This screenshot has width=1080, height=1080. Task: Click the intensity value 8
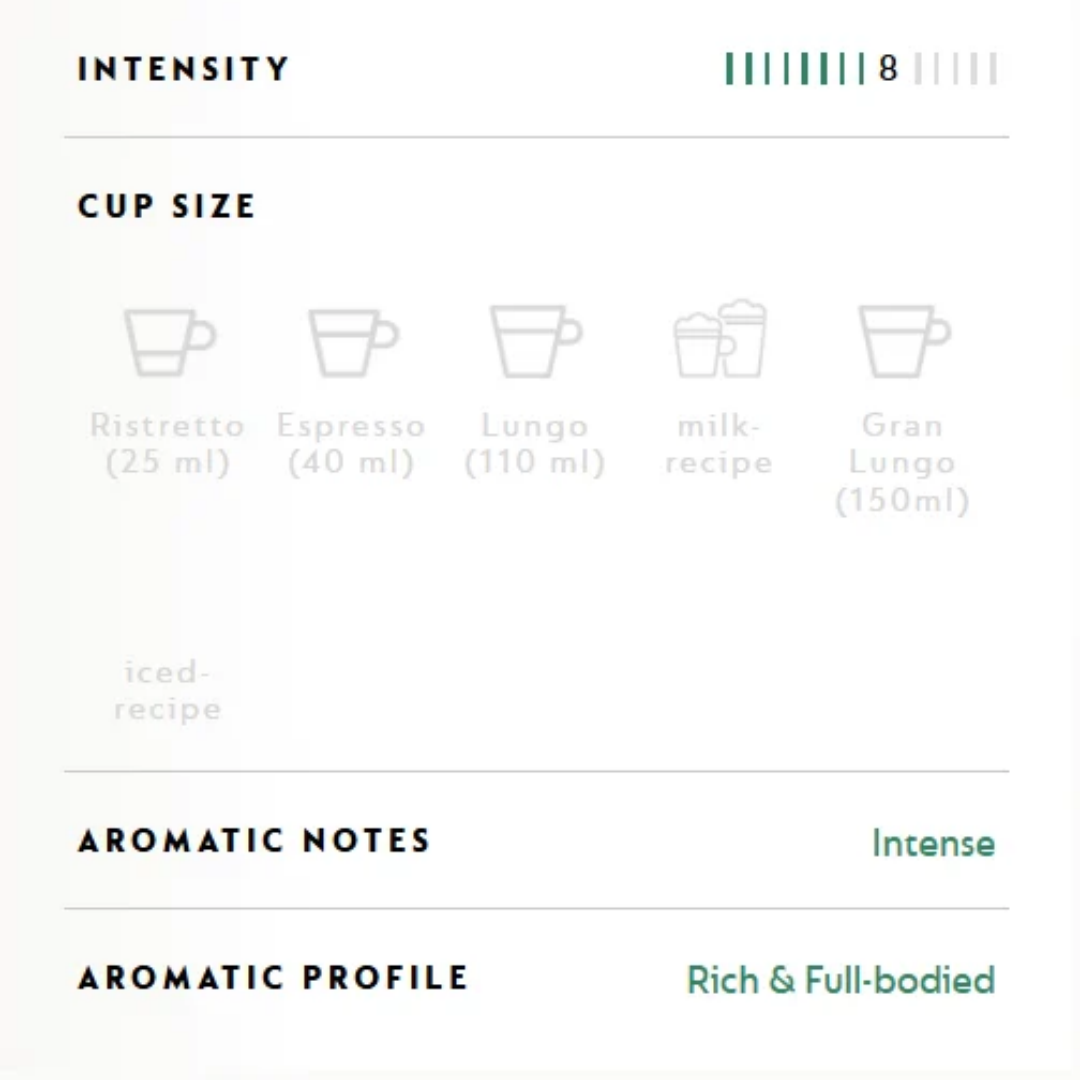pos(888,68)
